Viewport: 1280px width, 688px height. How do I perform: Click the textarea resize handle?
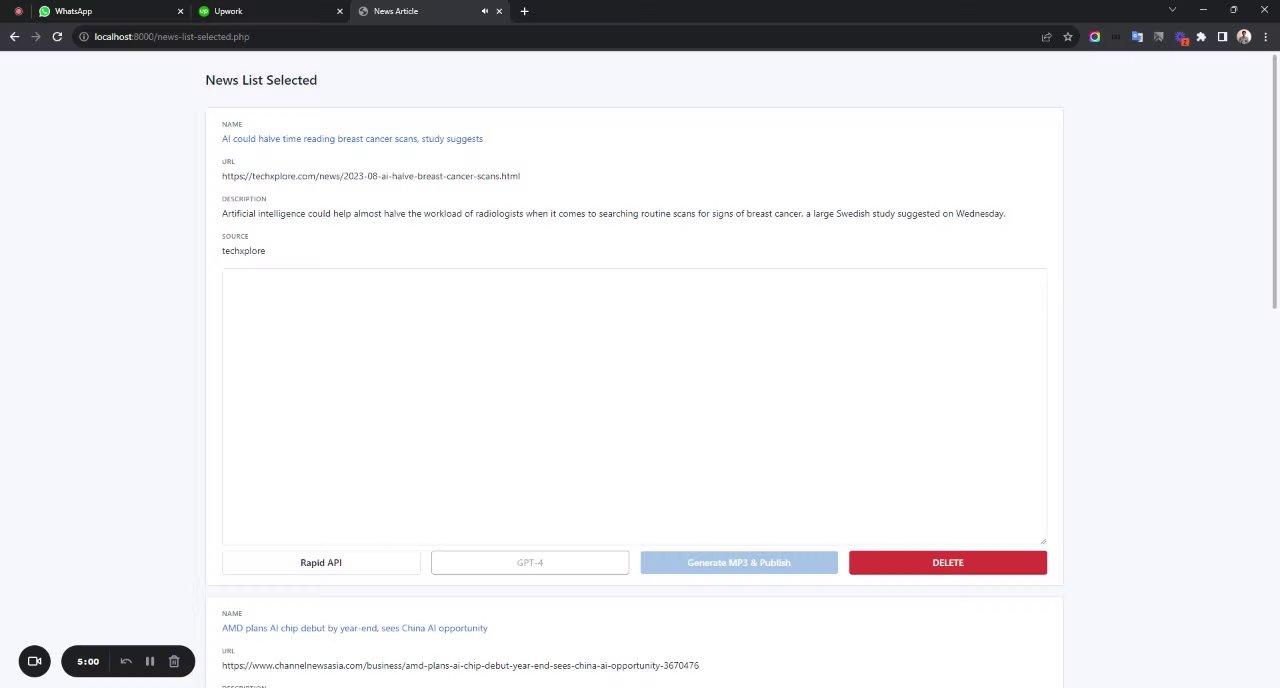[x=1043, y=541]
